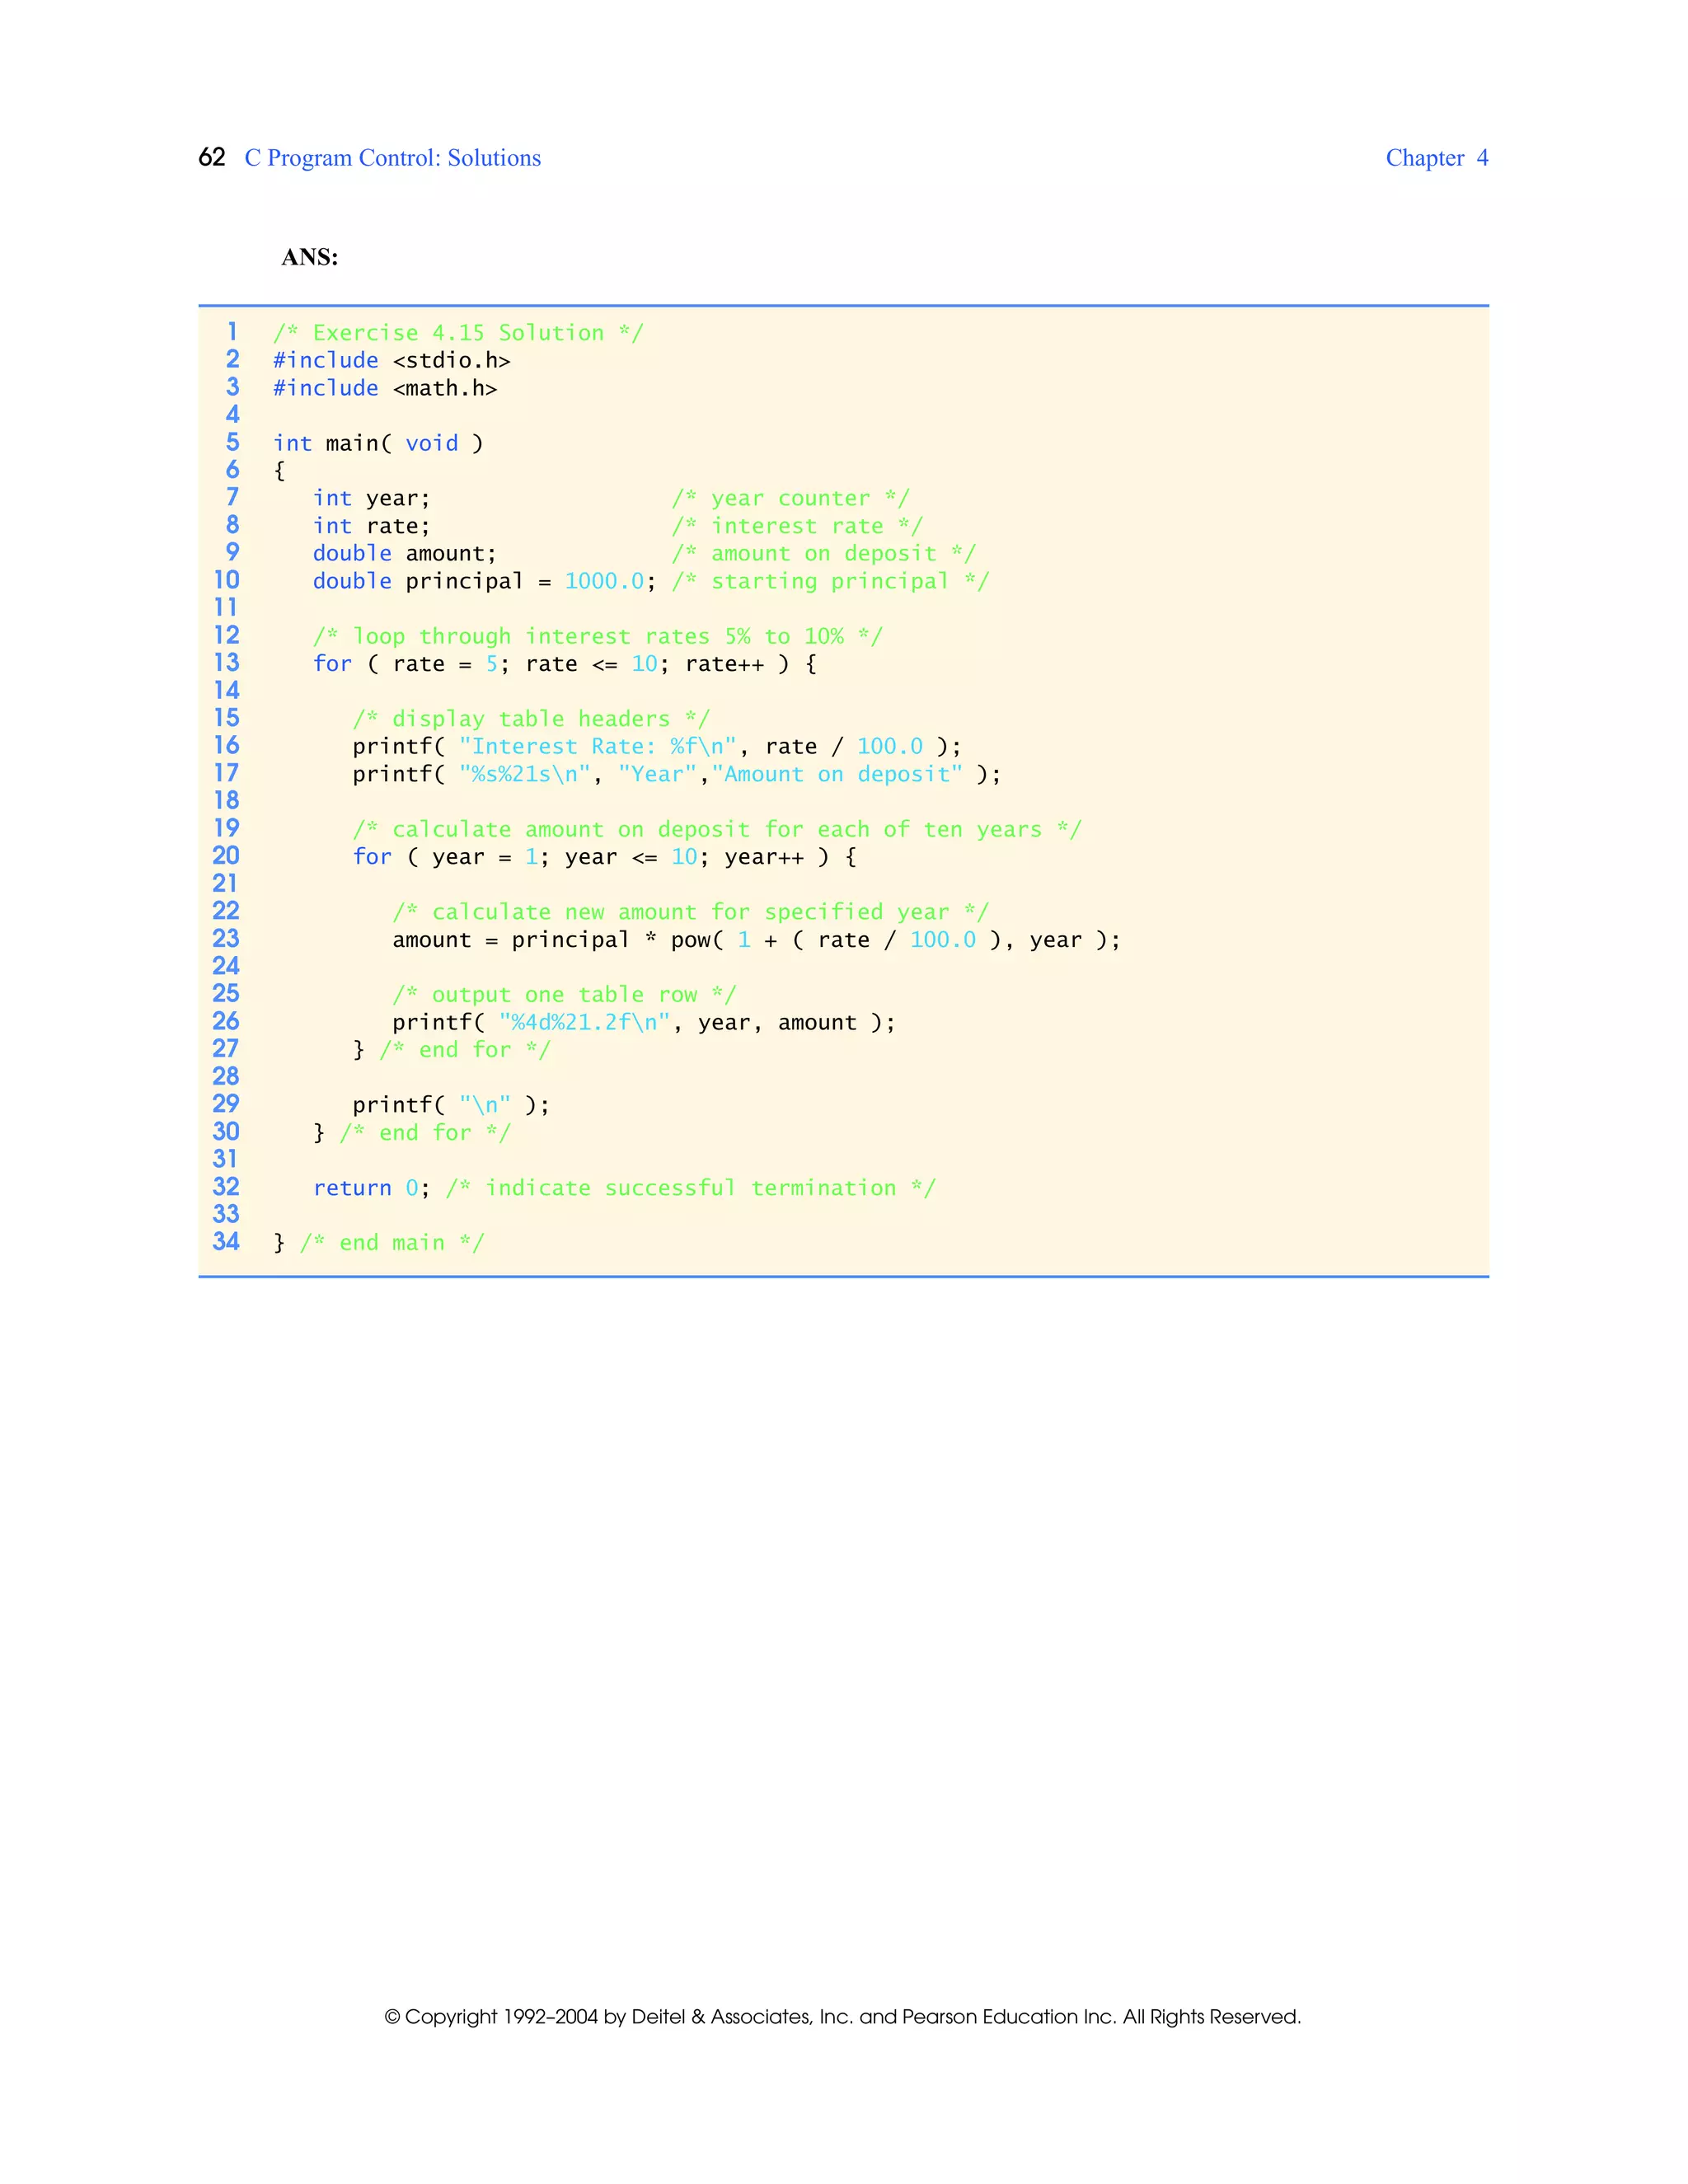The width and height of the screenshot is (1688, 2184).
Task: Click the comment '/* year counter */'
Action: click(x=790, y=498)
